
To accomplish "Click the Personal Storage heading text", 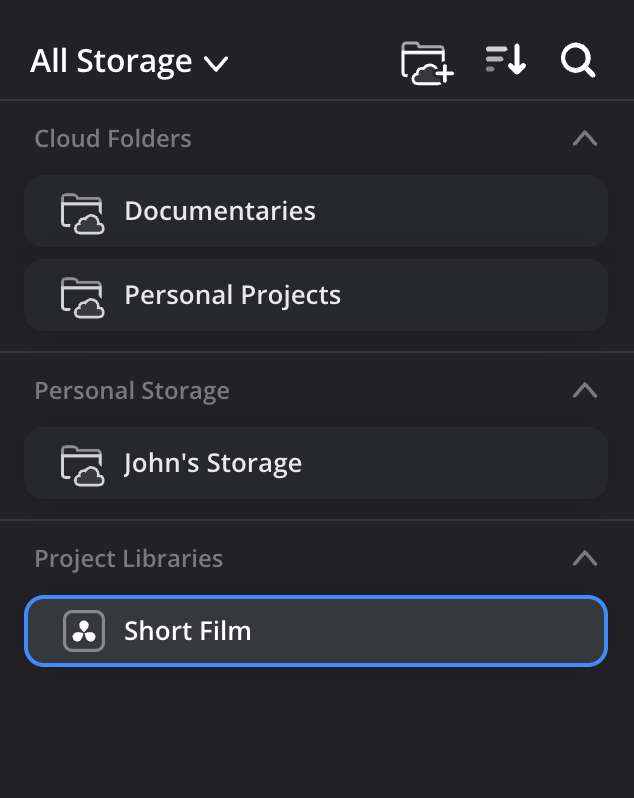I will coord(132,391).
